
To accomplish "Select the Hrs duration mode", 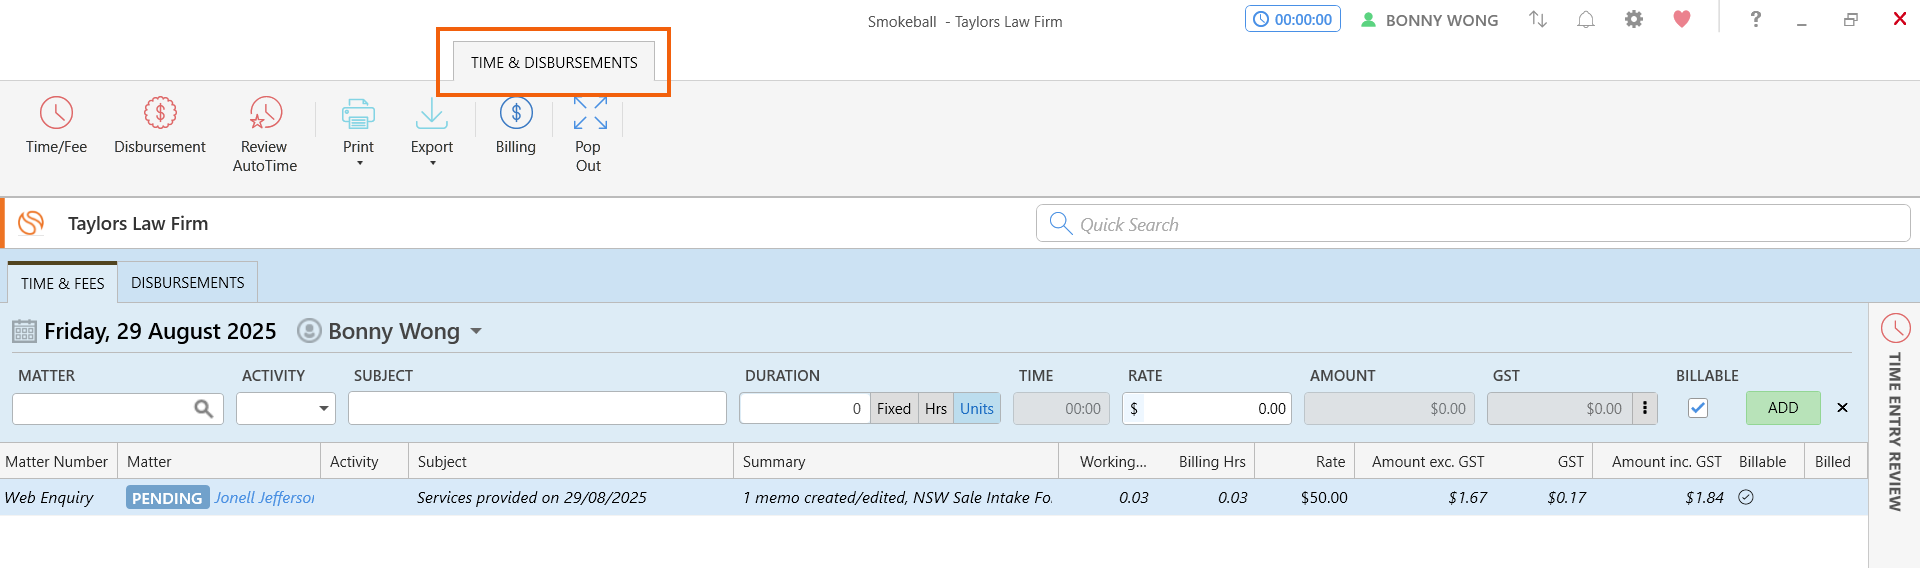I will click(936, 408).
